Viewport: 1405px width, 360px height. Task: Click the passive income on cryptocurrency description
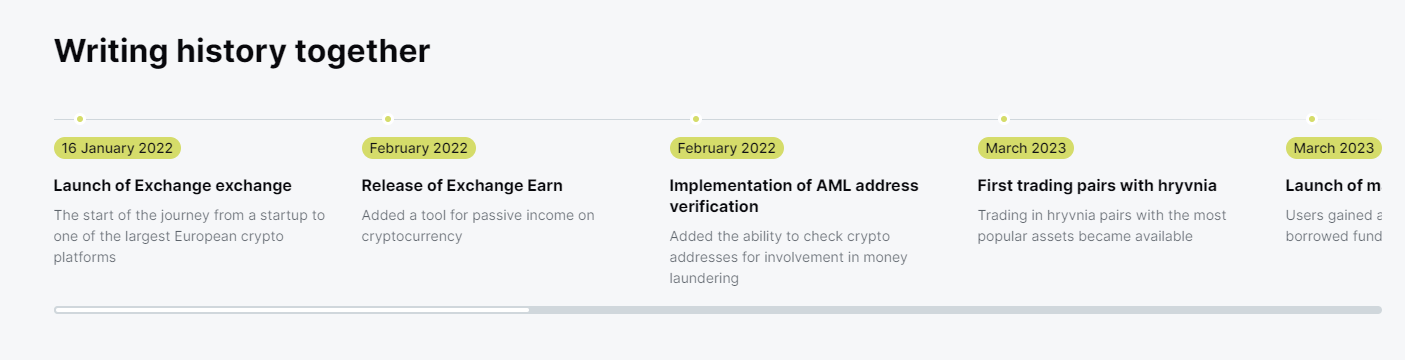(x=478, y=226)
